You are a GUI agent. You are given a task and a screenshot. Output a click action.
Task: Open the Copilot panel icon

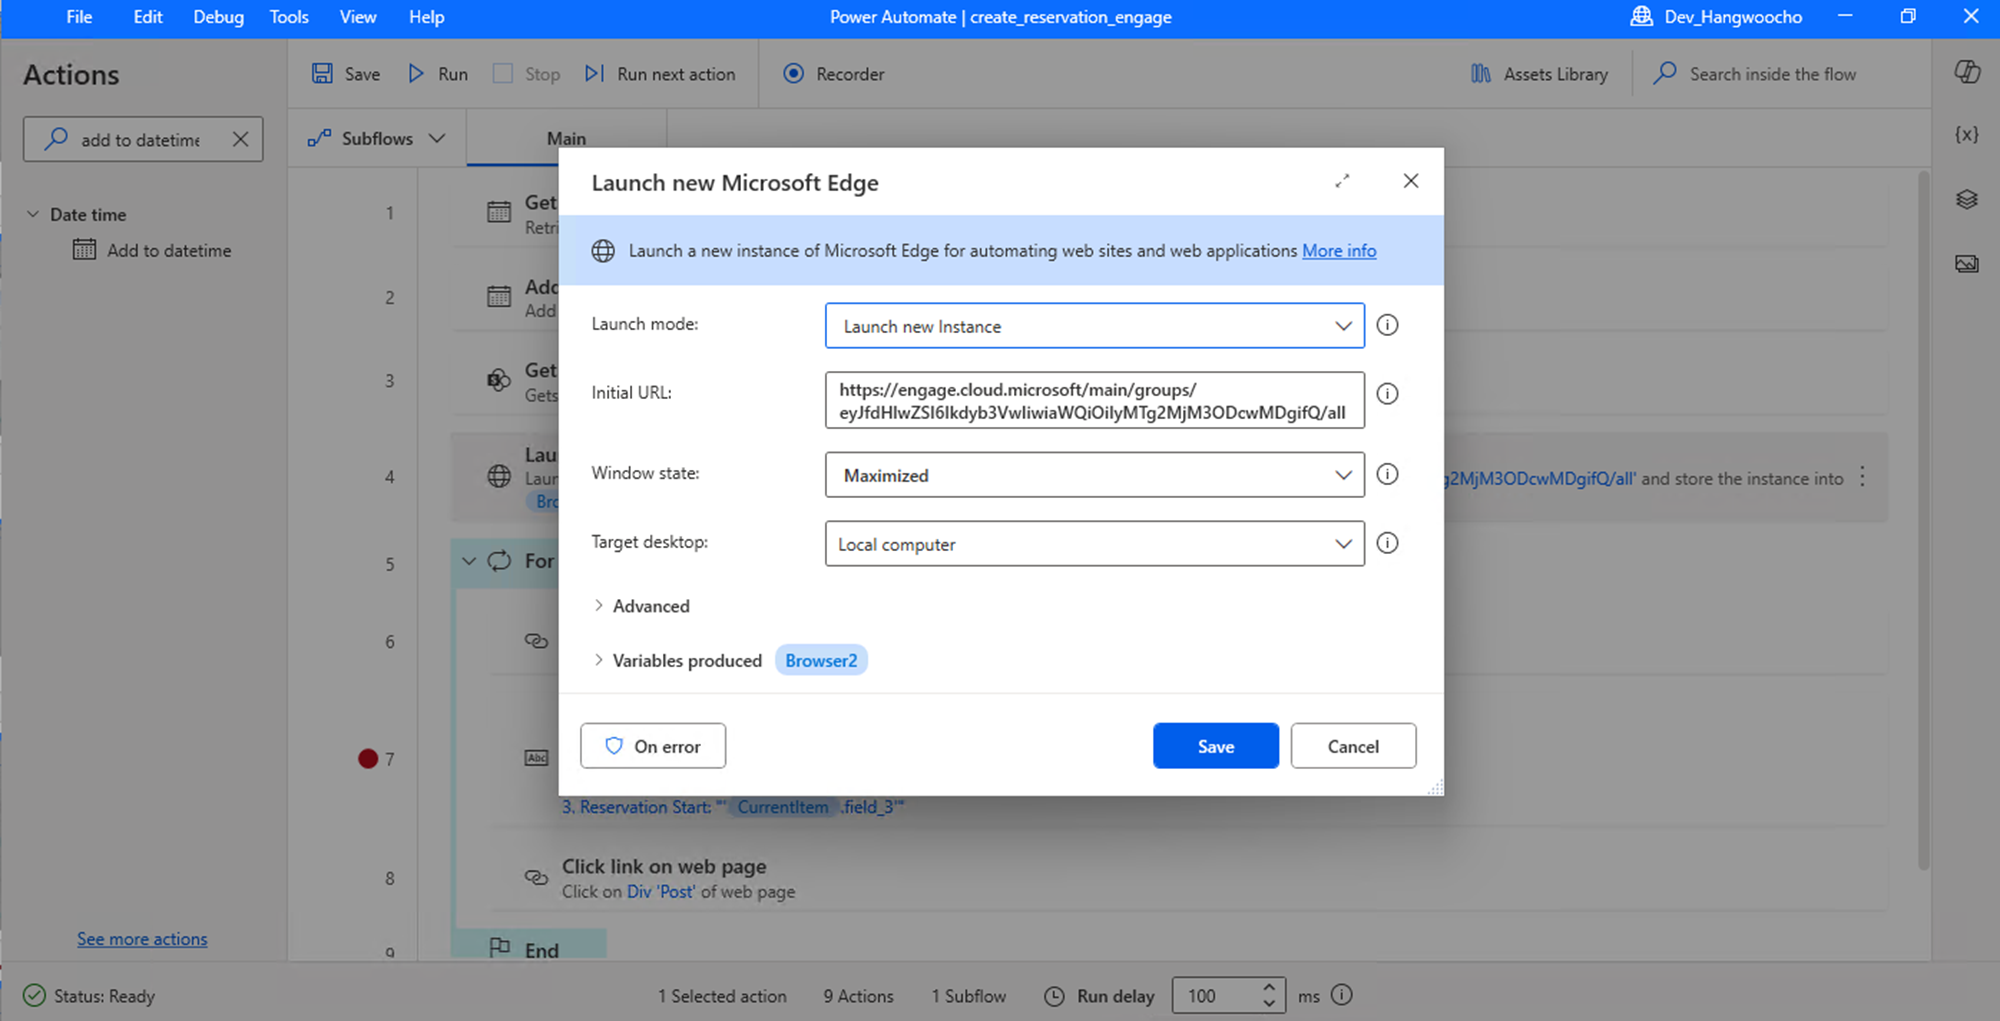pyautogui.click(x=1967, y=72)
